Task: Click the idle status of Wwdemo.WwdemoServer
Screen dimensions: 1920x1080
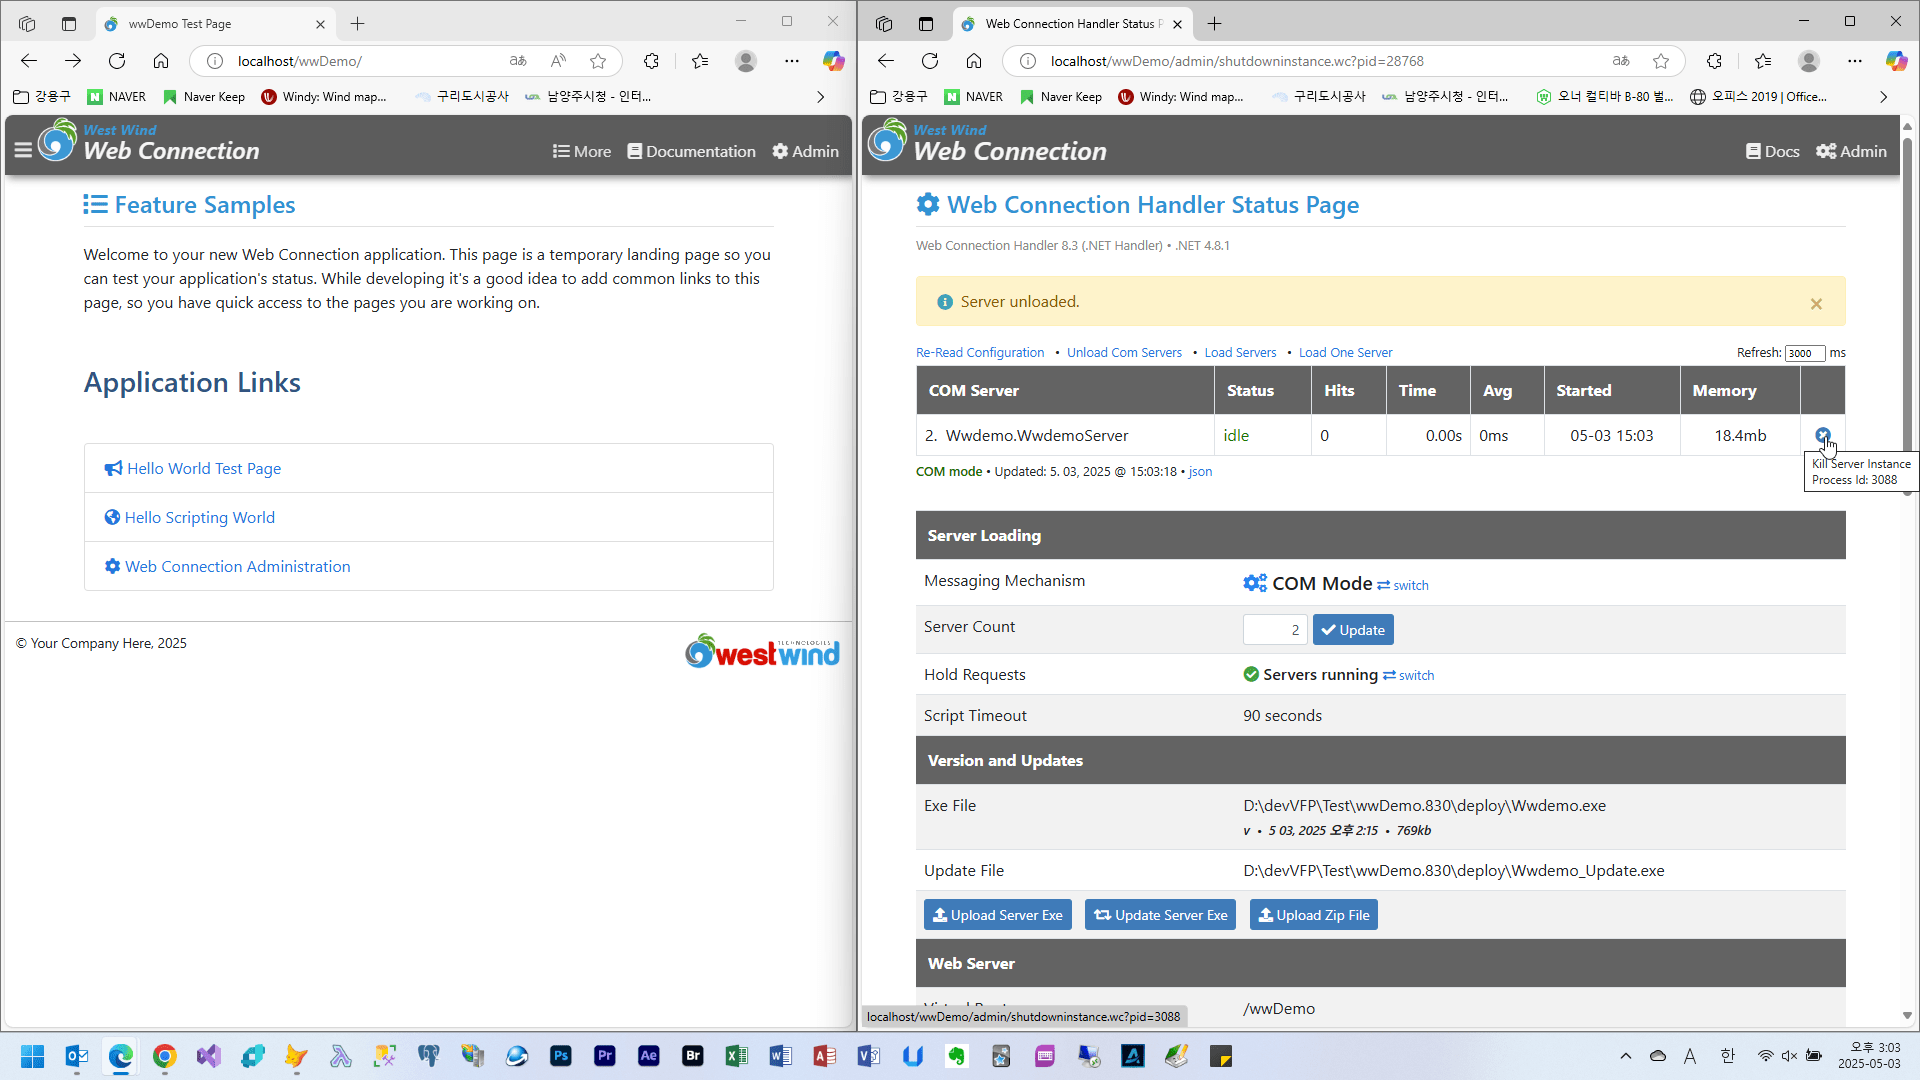Action: tap(1236, 436)
